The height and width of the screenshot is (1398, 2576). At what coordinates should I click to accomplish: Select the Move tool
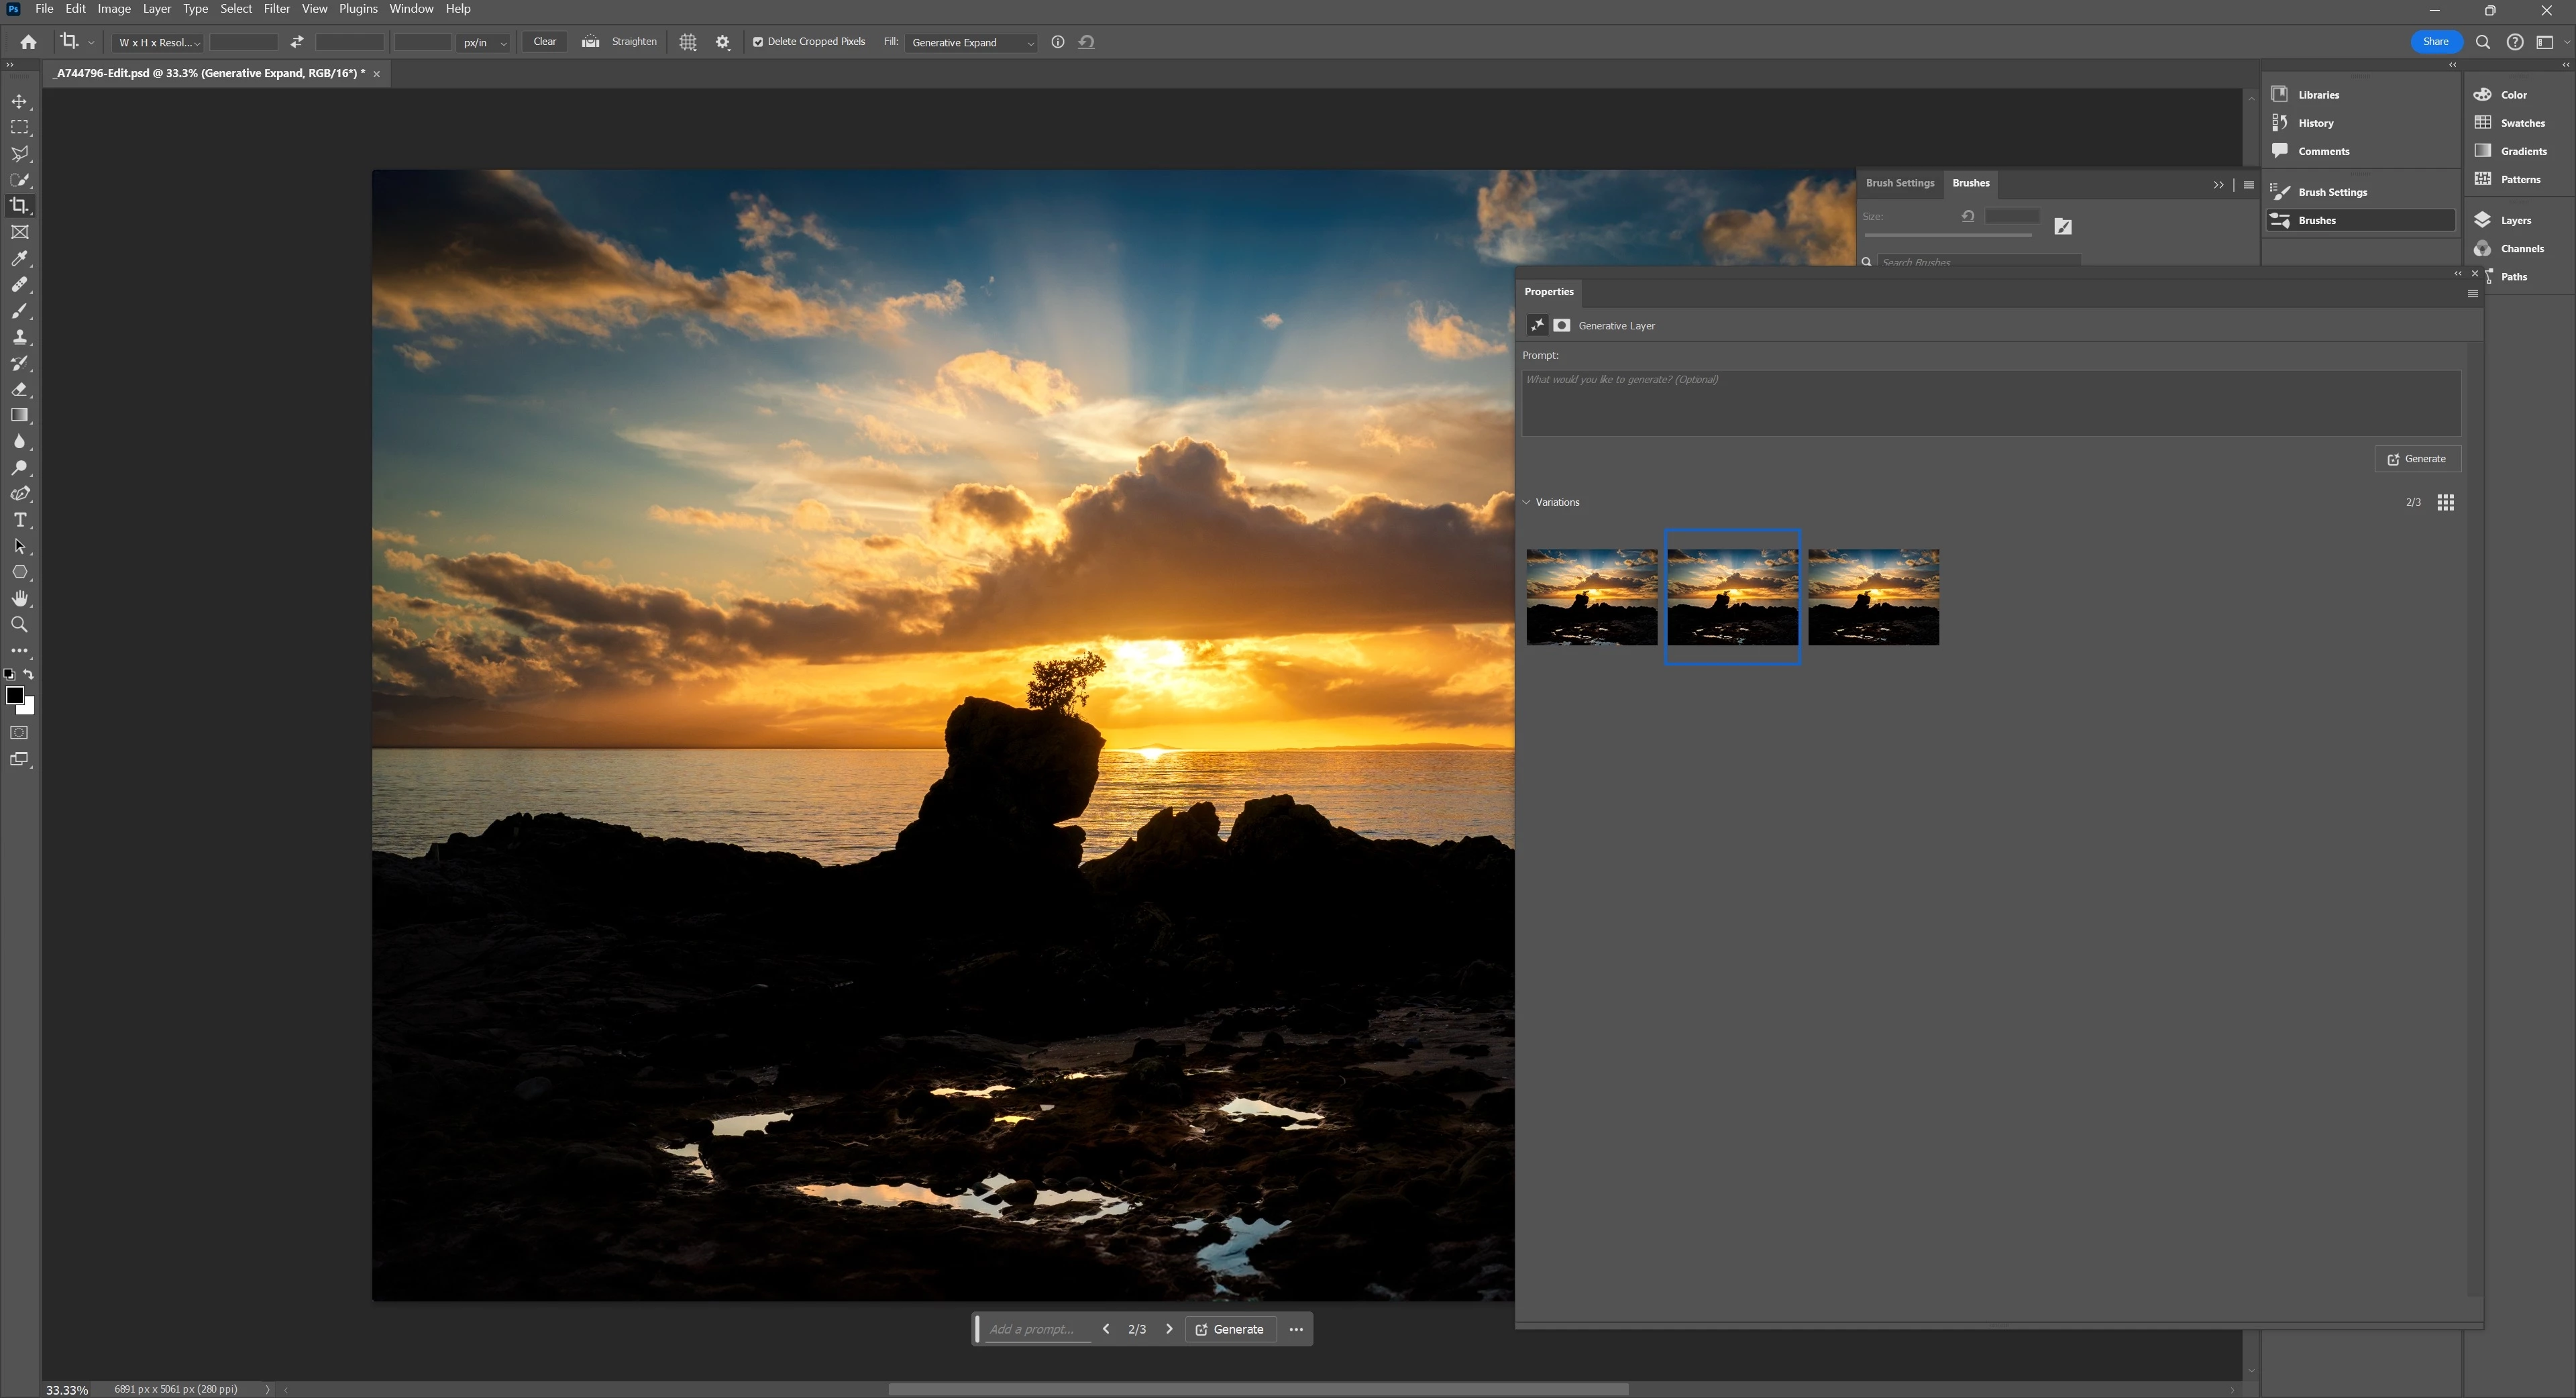[19, 102]
